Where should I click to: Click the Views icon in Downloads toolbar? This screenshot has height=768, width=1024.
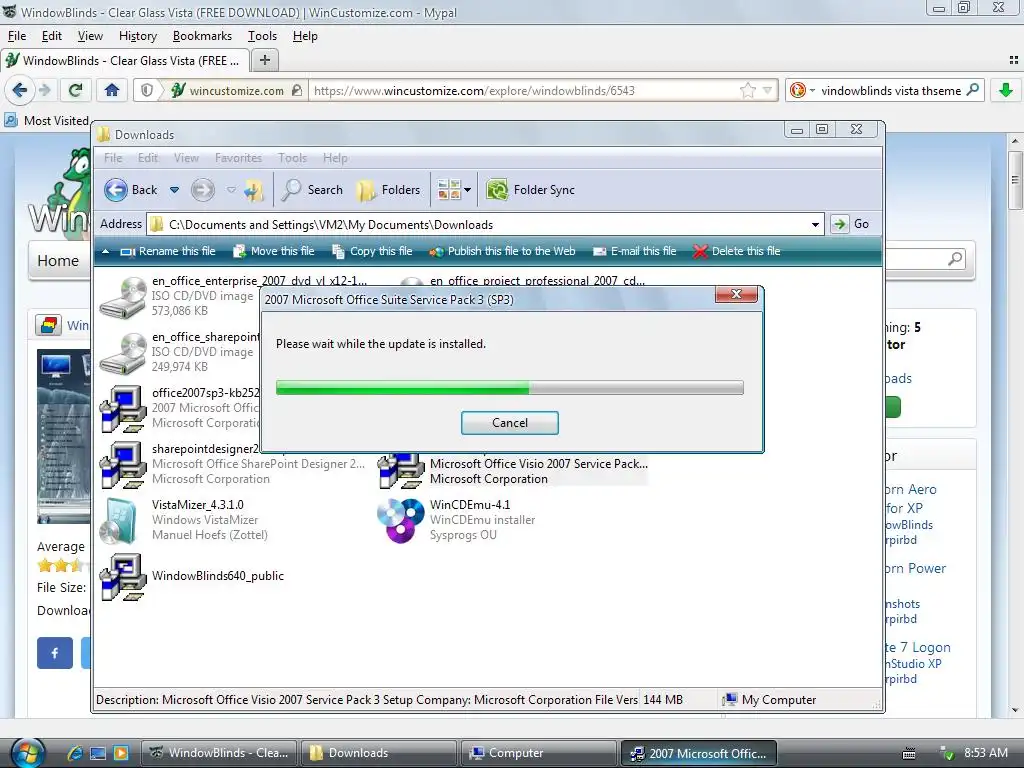coord(449,189)
